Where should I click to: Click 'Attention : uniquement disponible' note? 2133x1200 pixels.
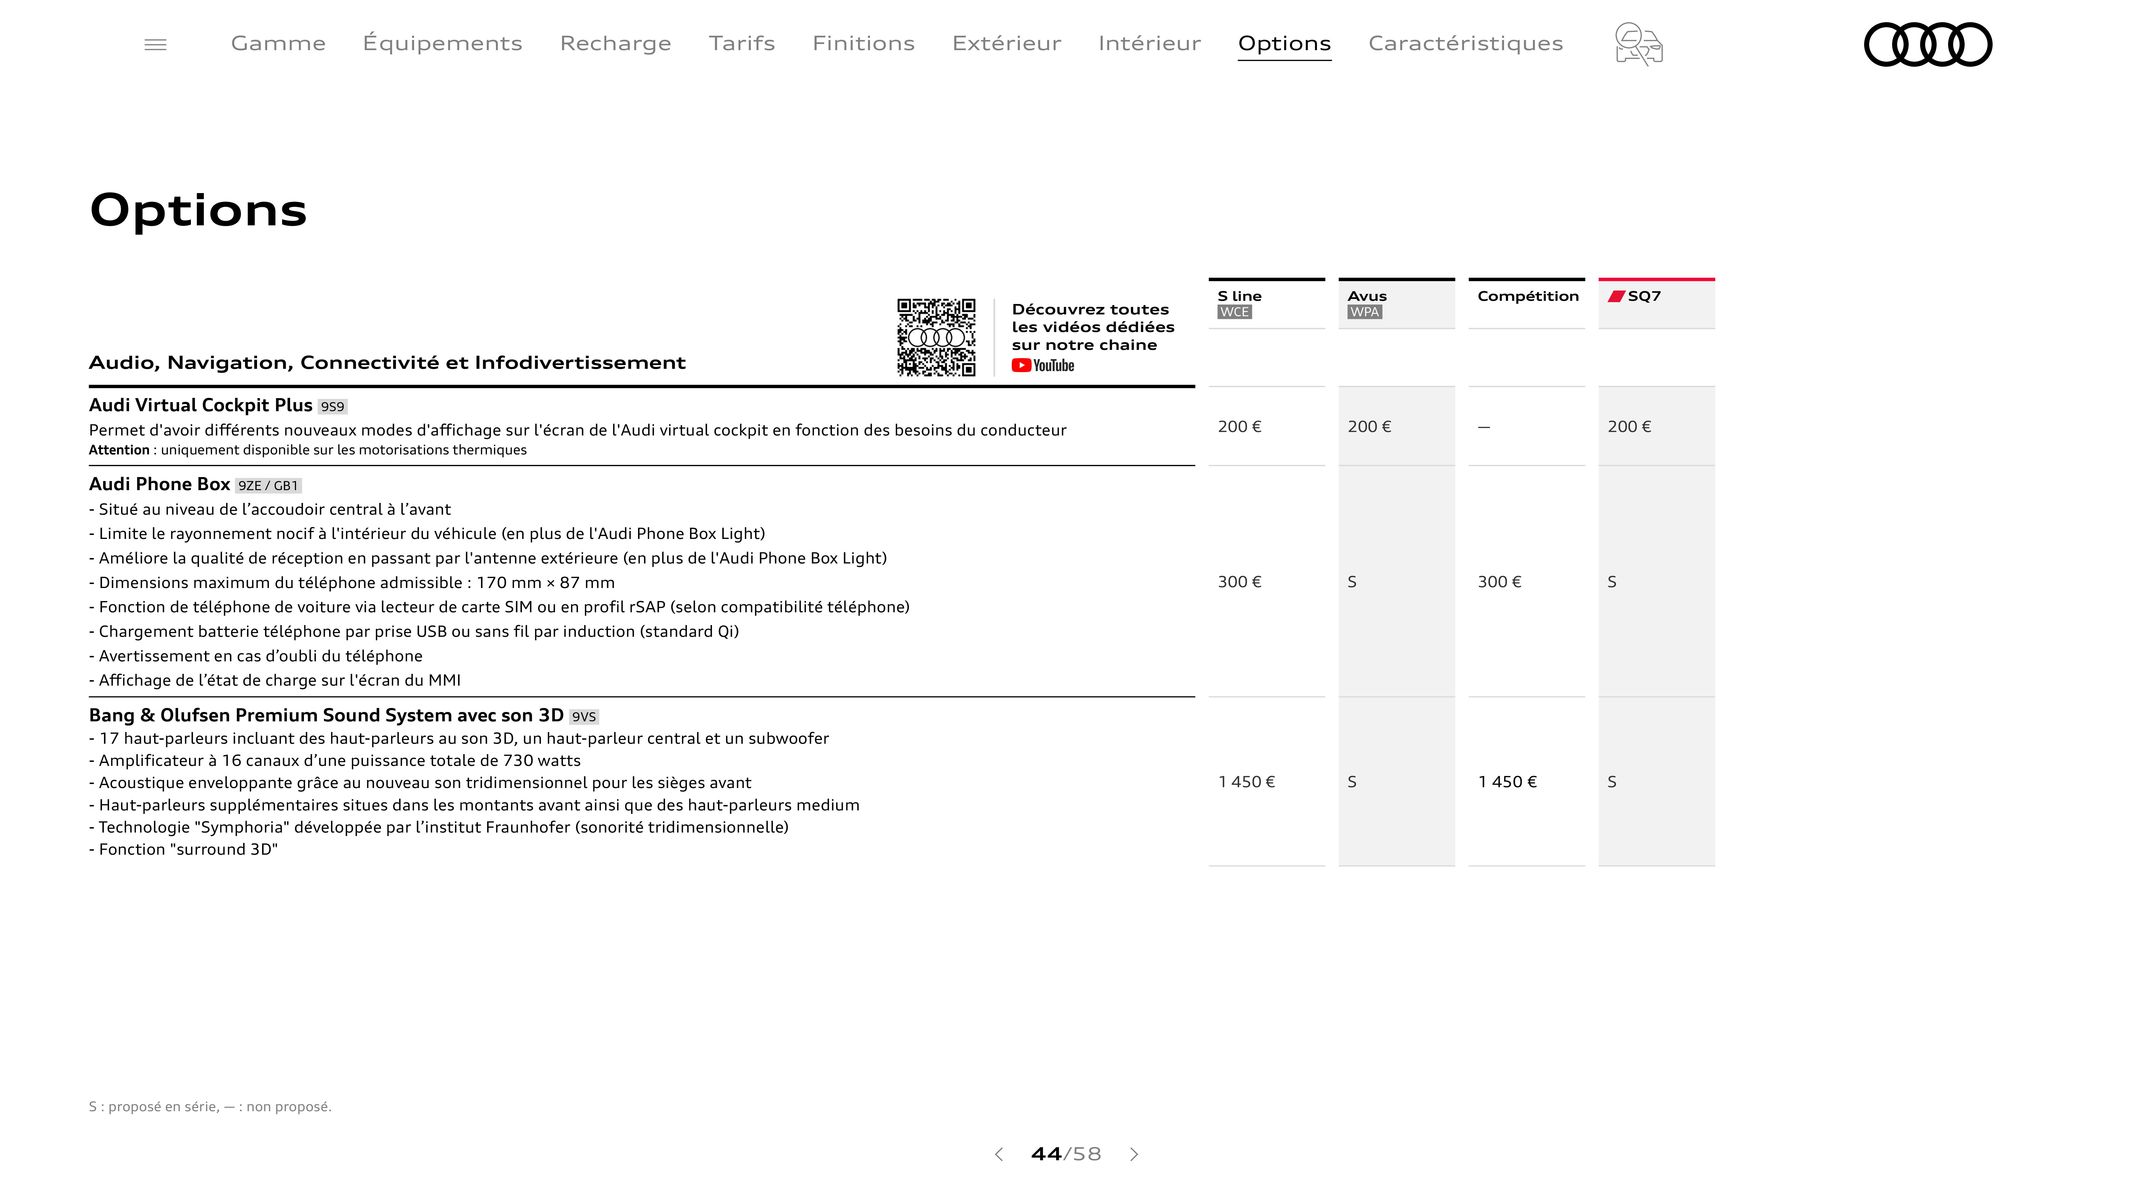(308, 450)
